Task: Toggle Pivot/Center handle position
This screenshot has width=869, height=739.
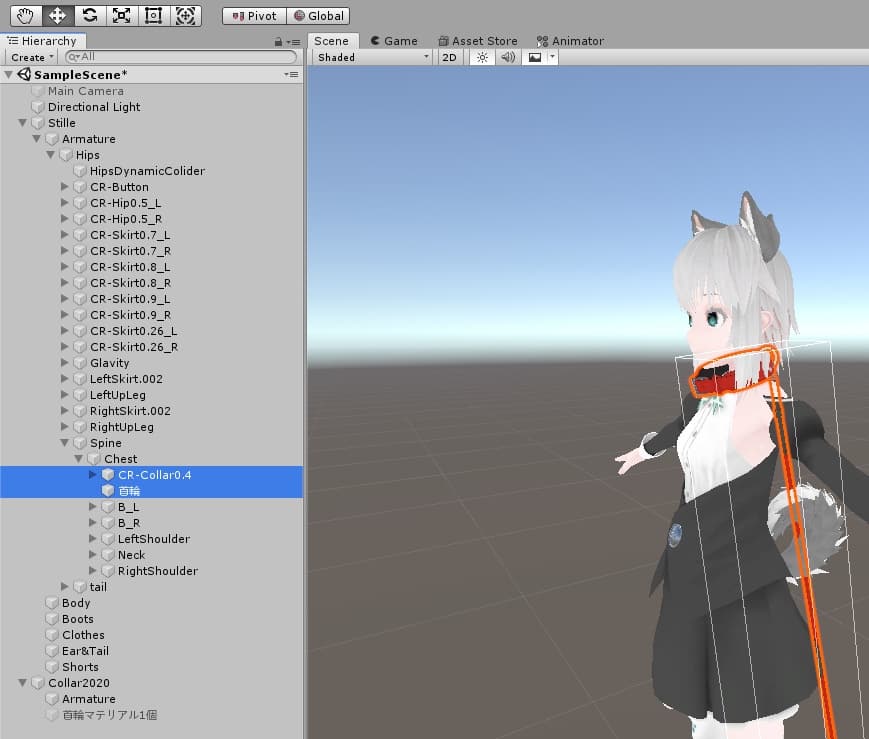Action: point(254,16)
